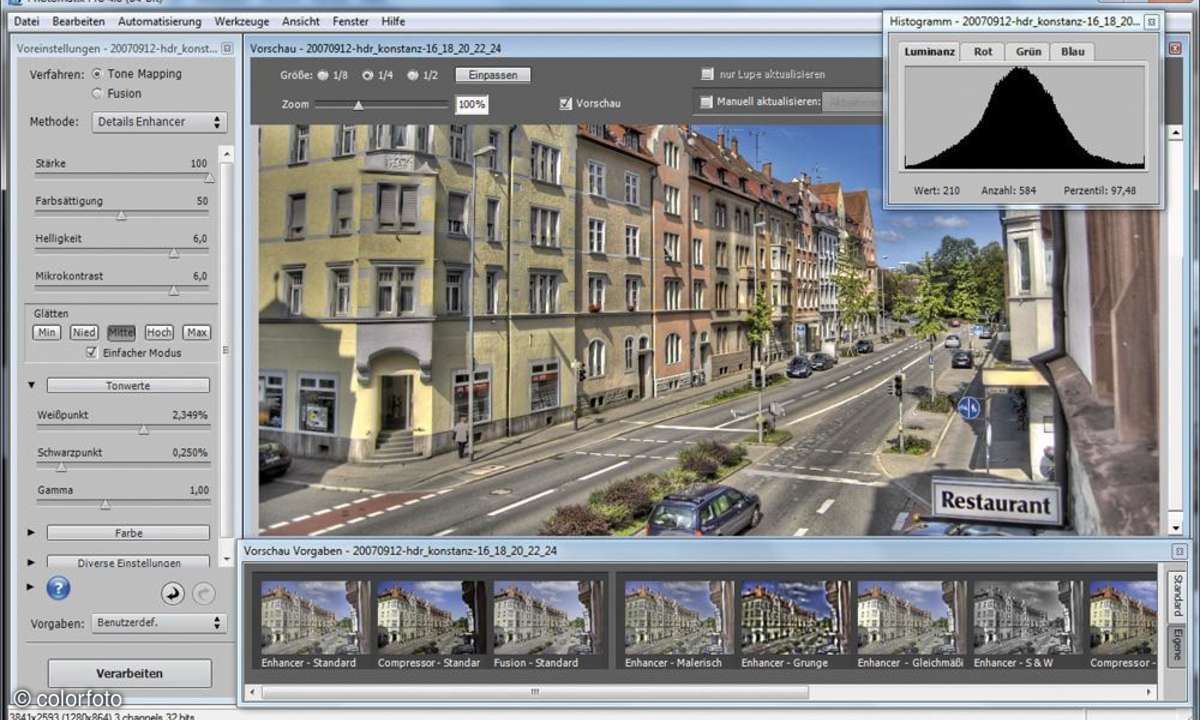Open the help question mark icon
Image resolution: width=1200 pixels, height=720 pixels.
(59, 589)
